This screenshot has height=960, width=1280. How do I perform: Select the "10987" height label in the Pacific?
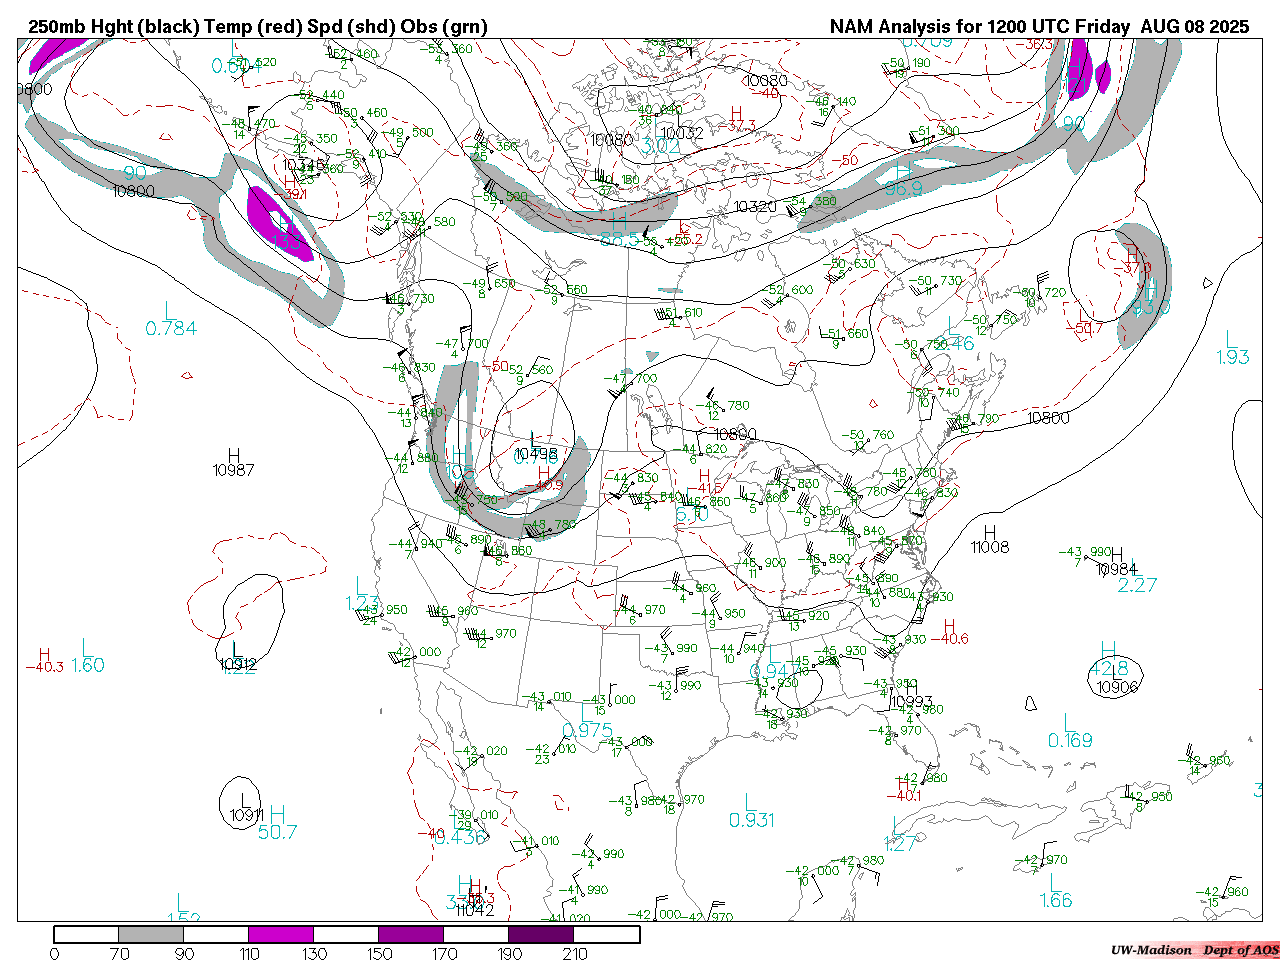pyautogui.click(x=234, y=470)
